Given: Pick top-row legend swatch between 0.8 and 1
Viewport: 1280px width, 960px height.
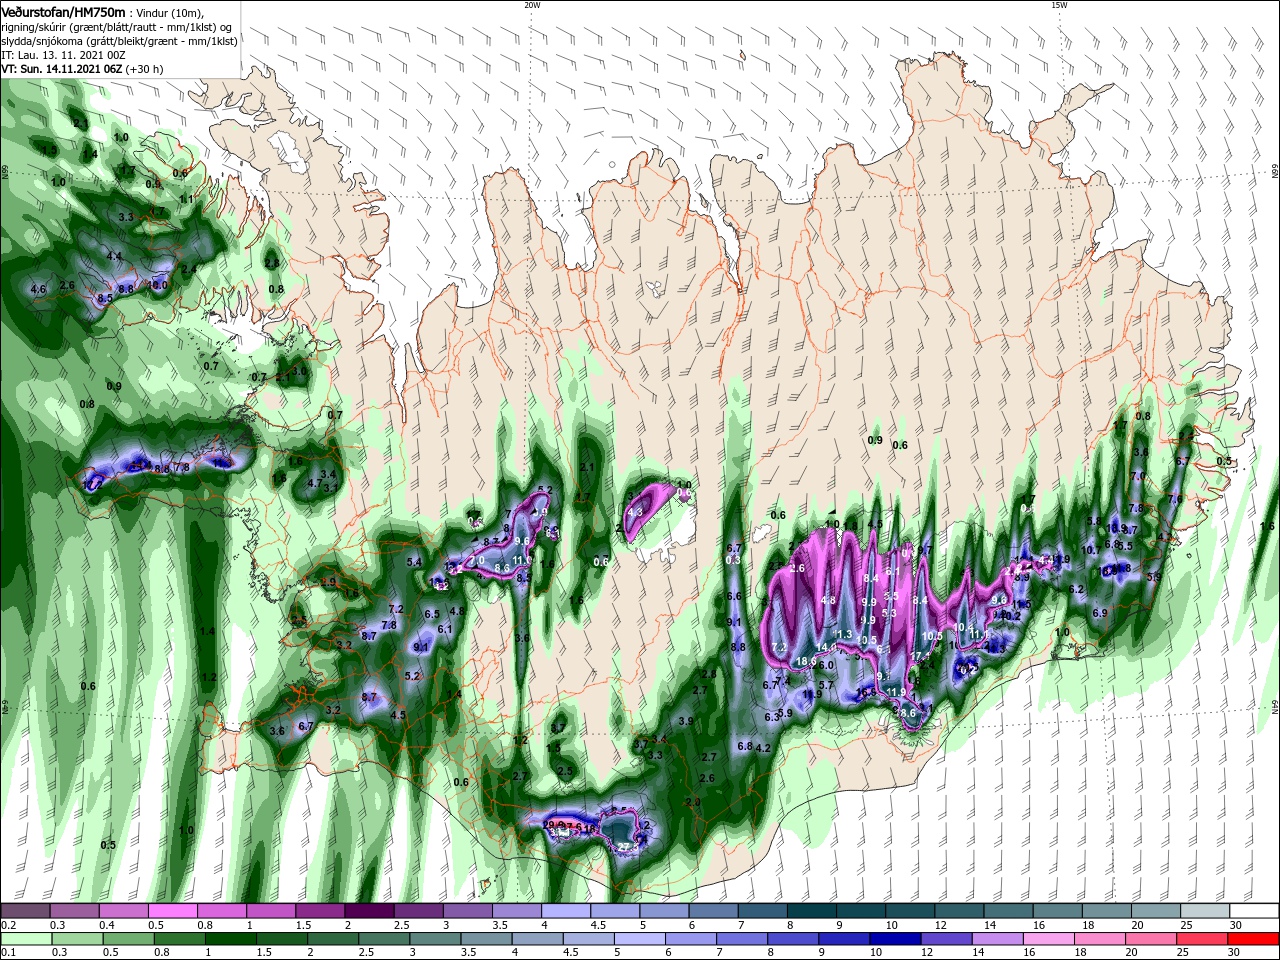Looking at the screenshot, I should (221, 911).
